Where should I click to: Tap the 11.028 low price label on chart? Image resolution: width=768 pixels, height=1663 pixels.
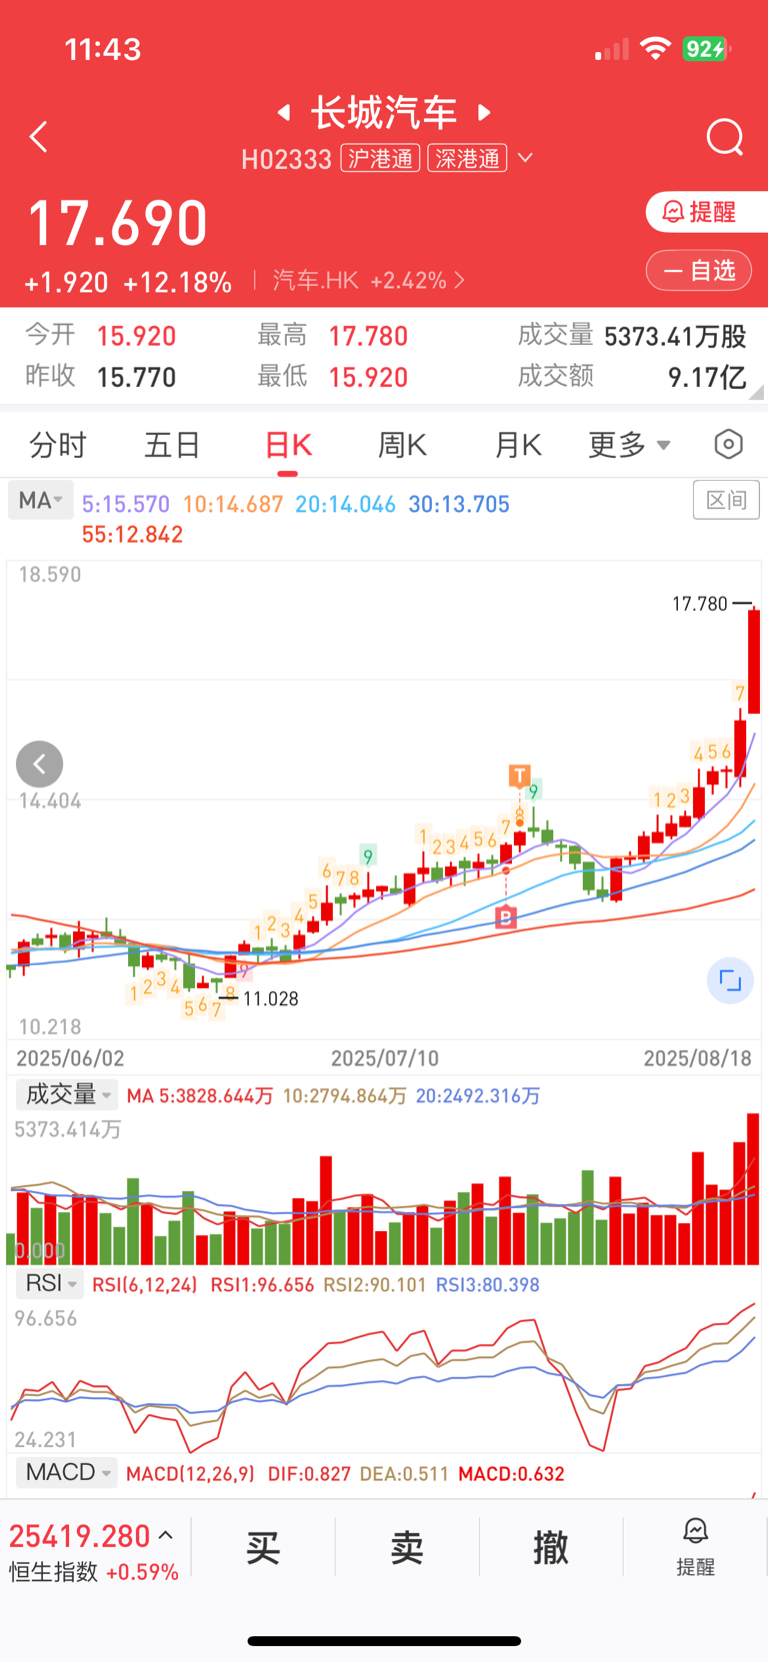(270, 999)
